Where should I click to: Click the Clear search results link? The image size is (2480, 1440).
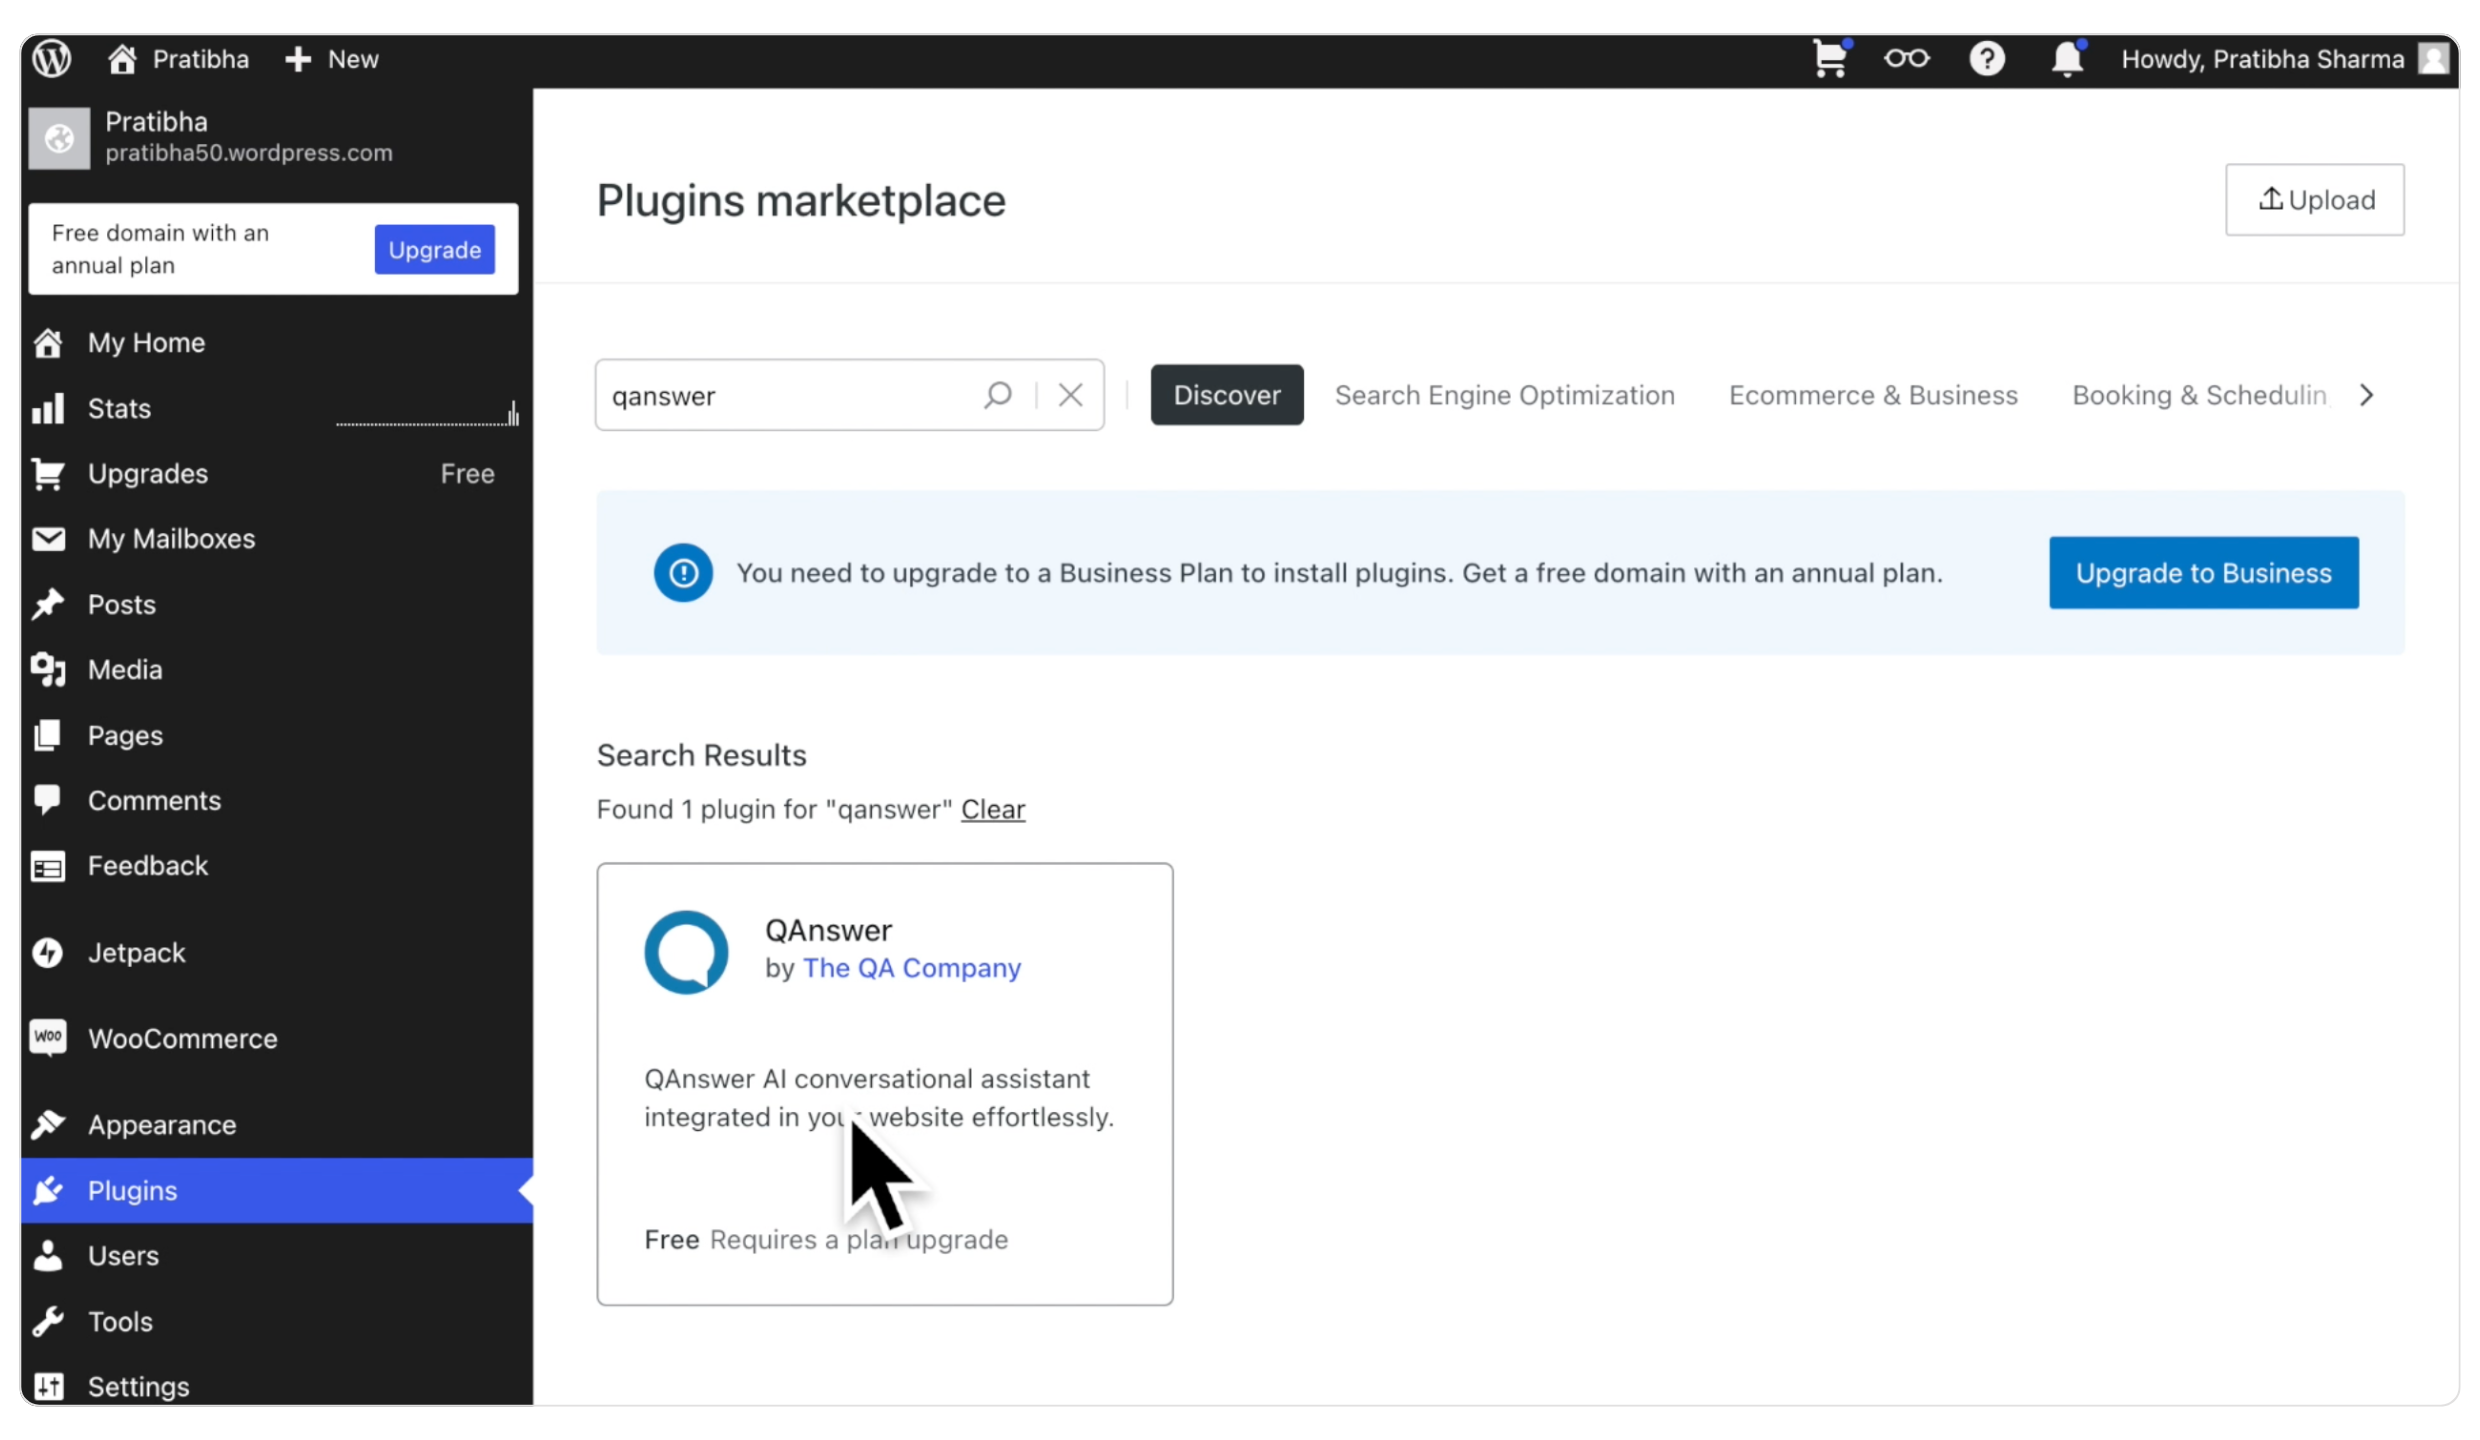[x=992, y=809]
